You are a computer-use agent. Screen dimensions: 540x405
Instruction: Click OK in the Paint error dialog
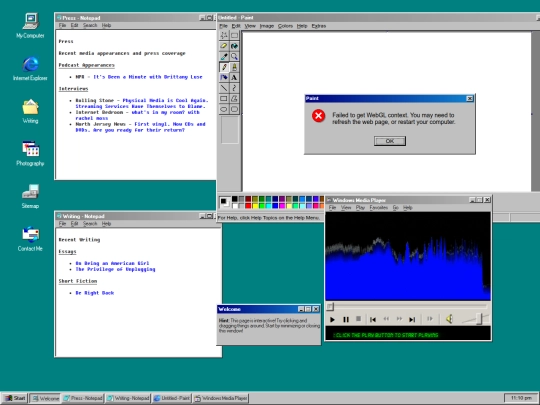[390, 141]
